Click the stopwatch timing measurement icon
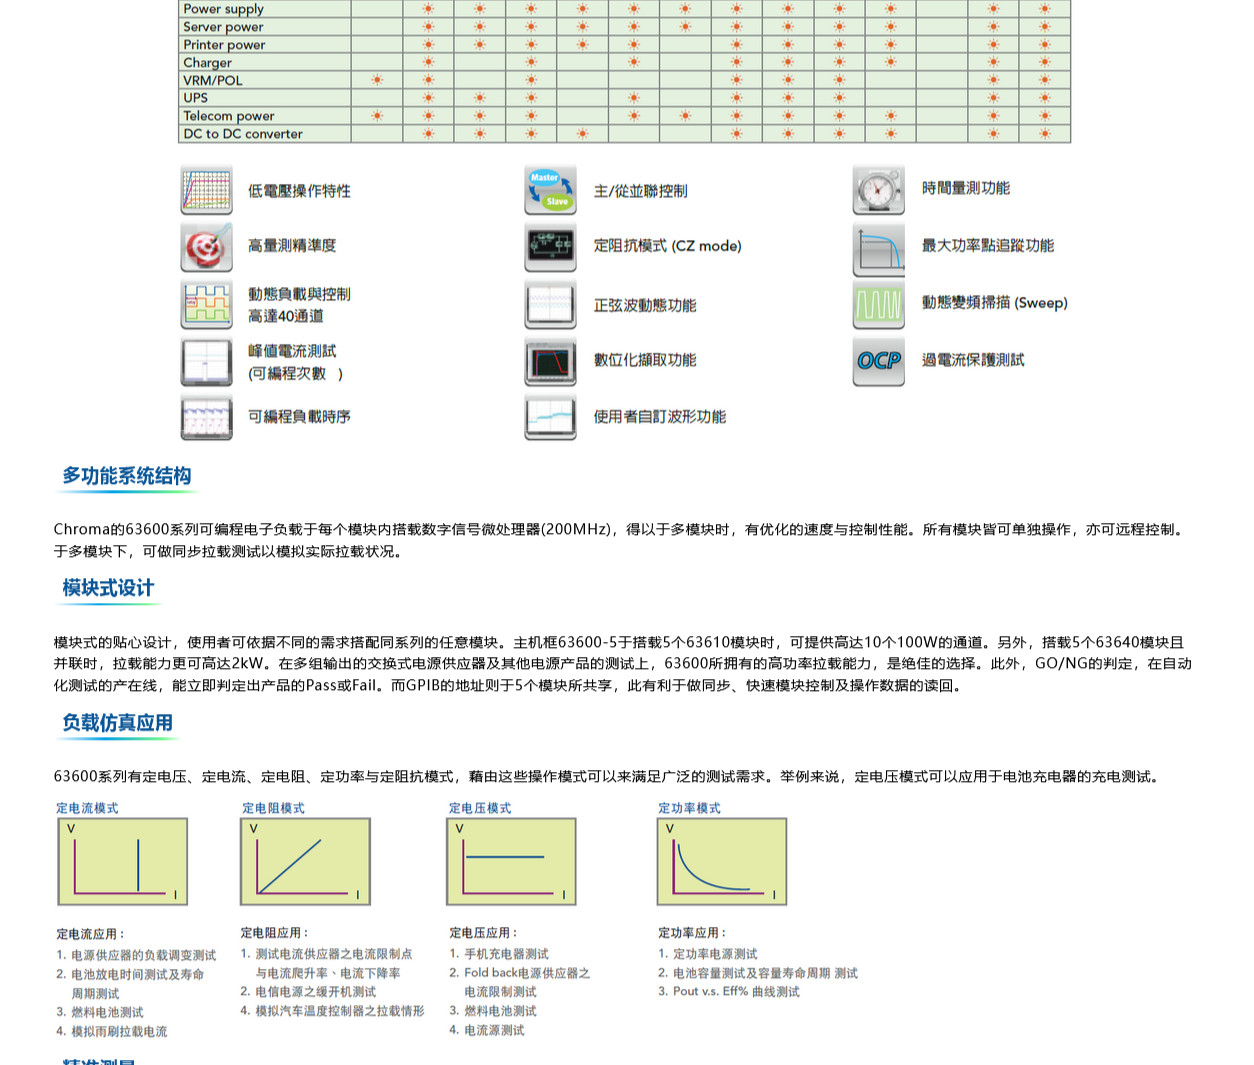The image size is (1254, 1065). [x=878, y=189]
